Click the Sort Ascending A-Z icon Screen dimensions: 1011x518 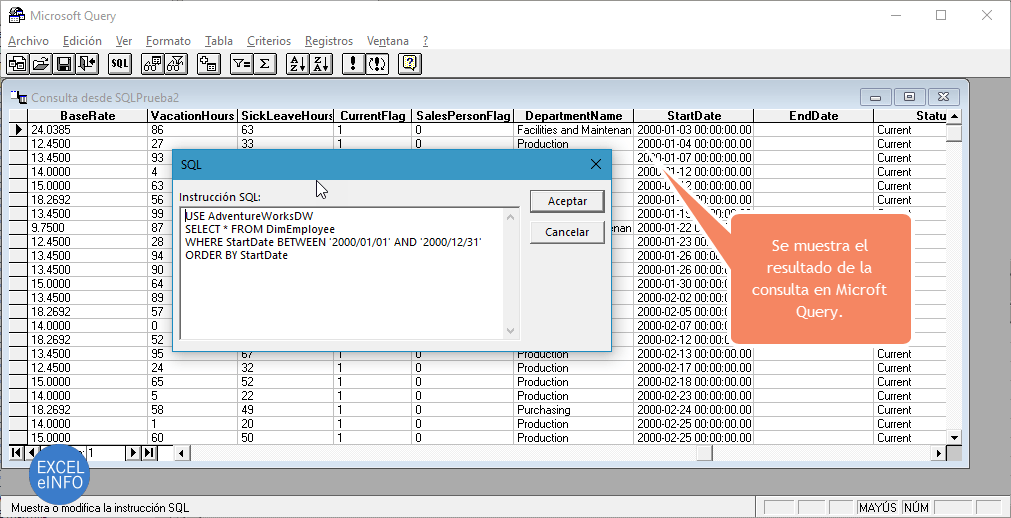(297, 63)
